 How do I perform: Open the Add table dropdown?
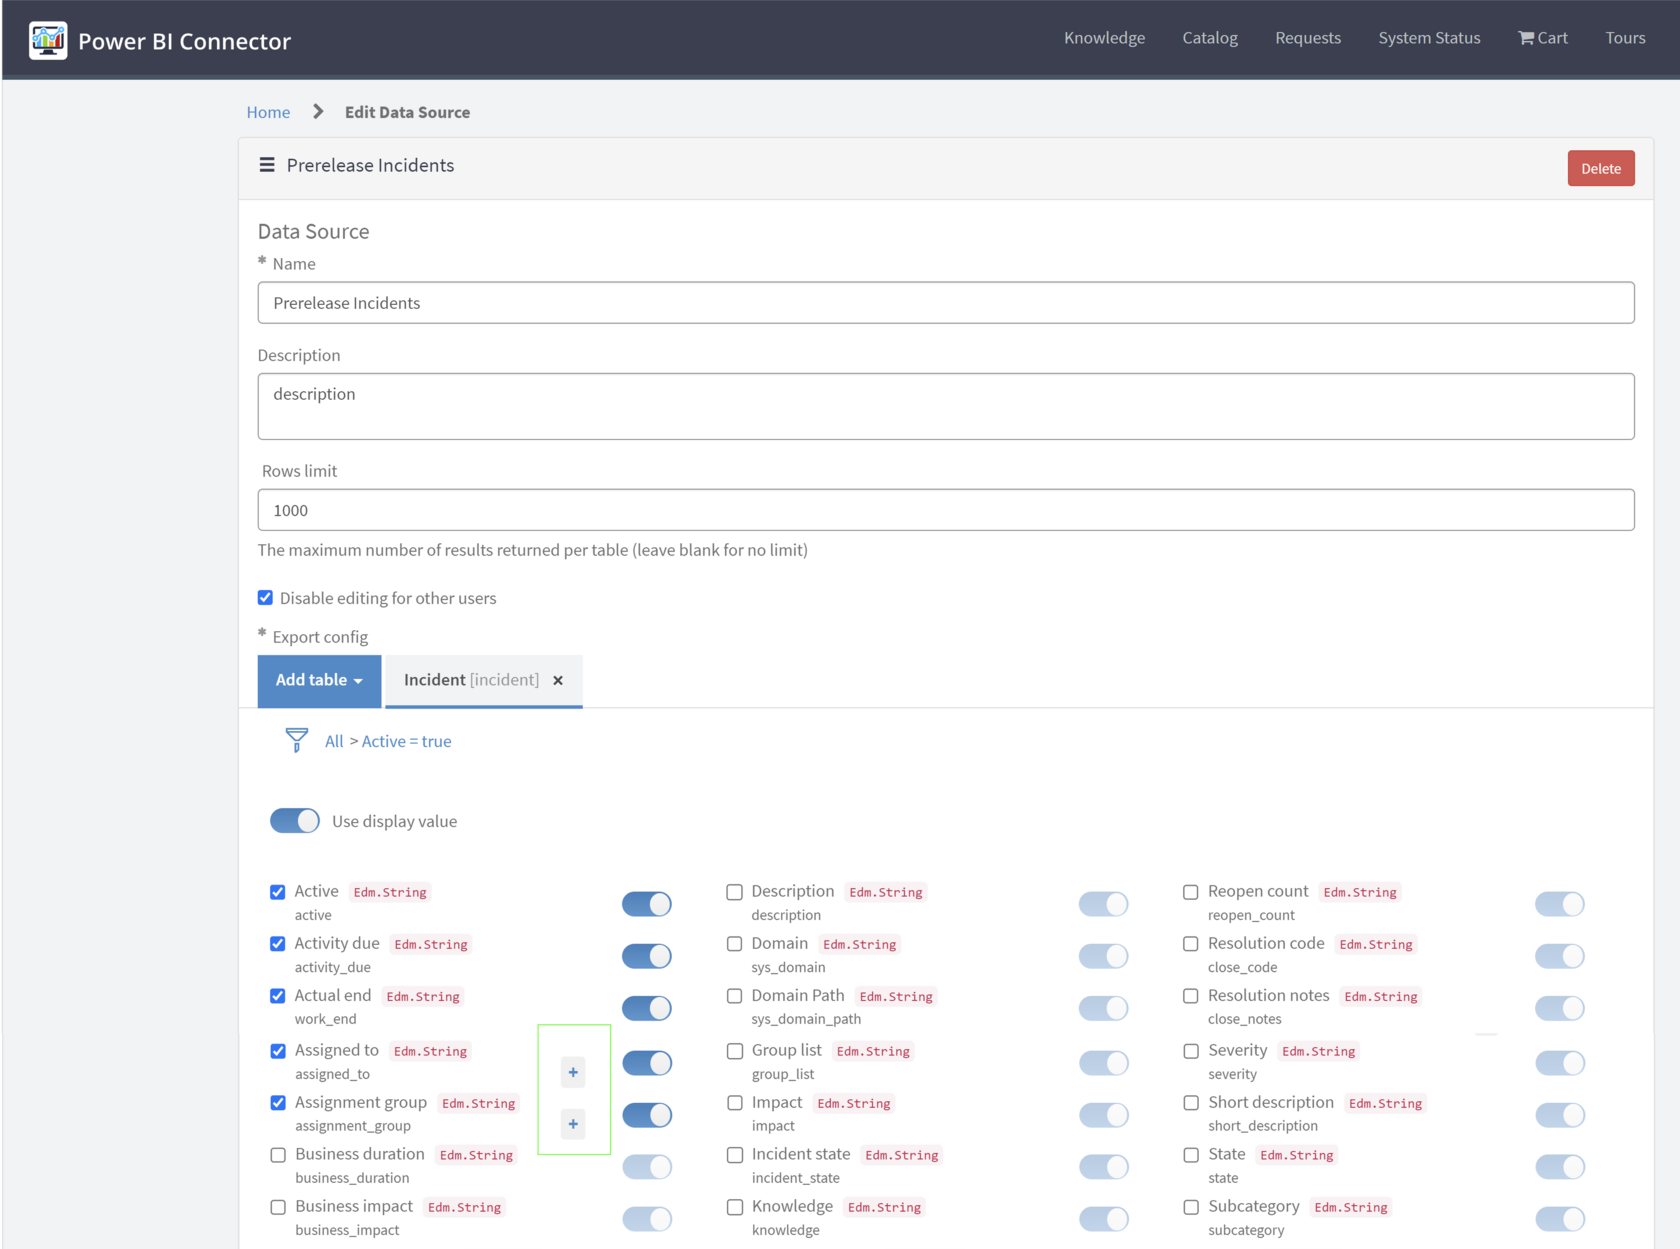[x=319, y=680]
